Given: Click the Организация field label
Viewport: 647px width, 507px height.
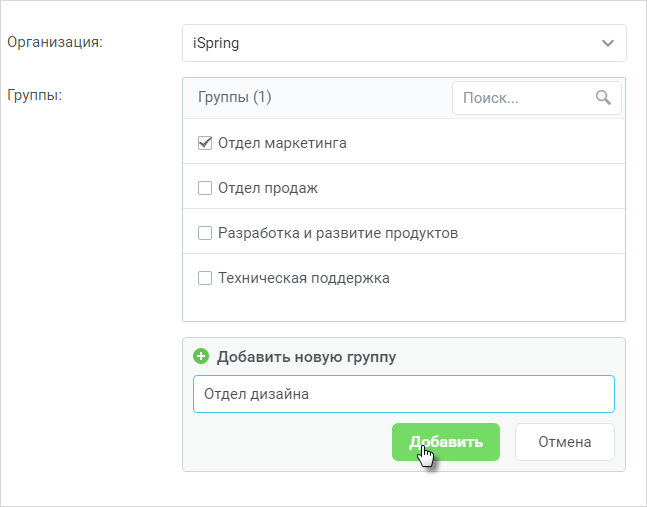Looking at the screenshot, I should pyautogui.click(x=55, y=42).
